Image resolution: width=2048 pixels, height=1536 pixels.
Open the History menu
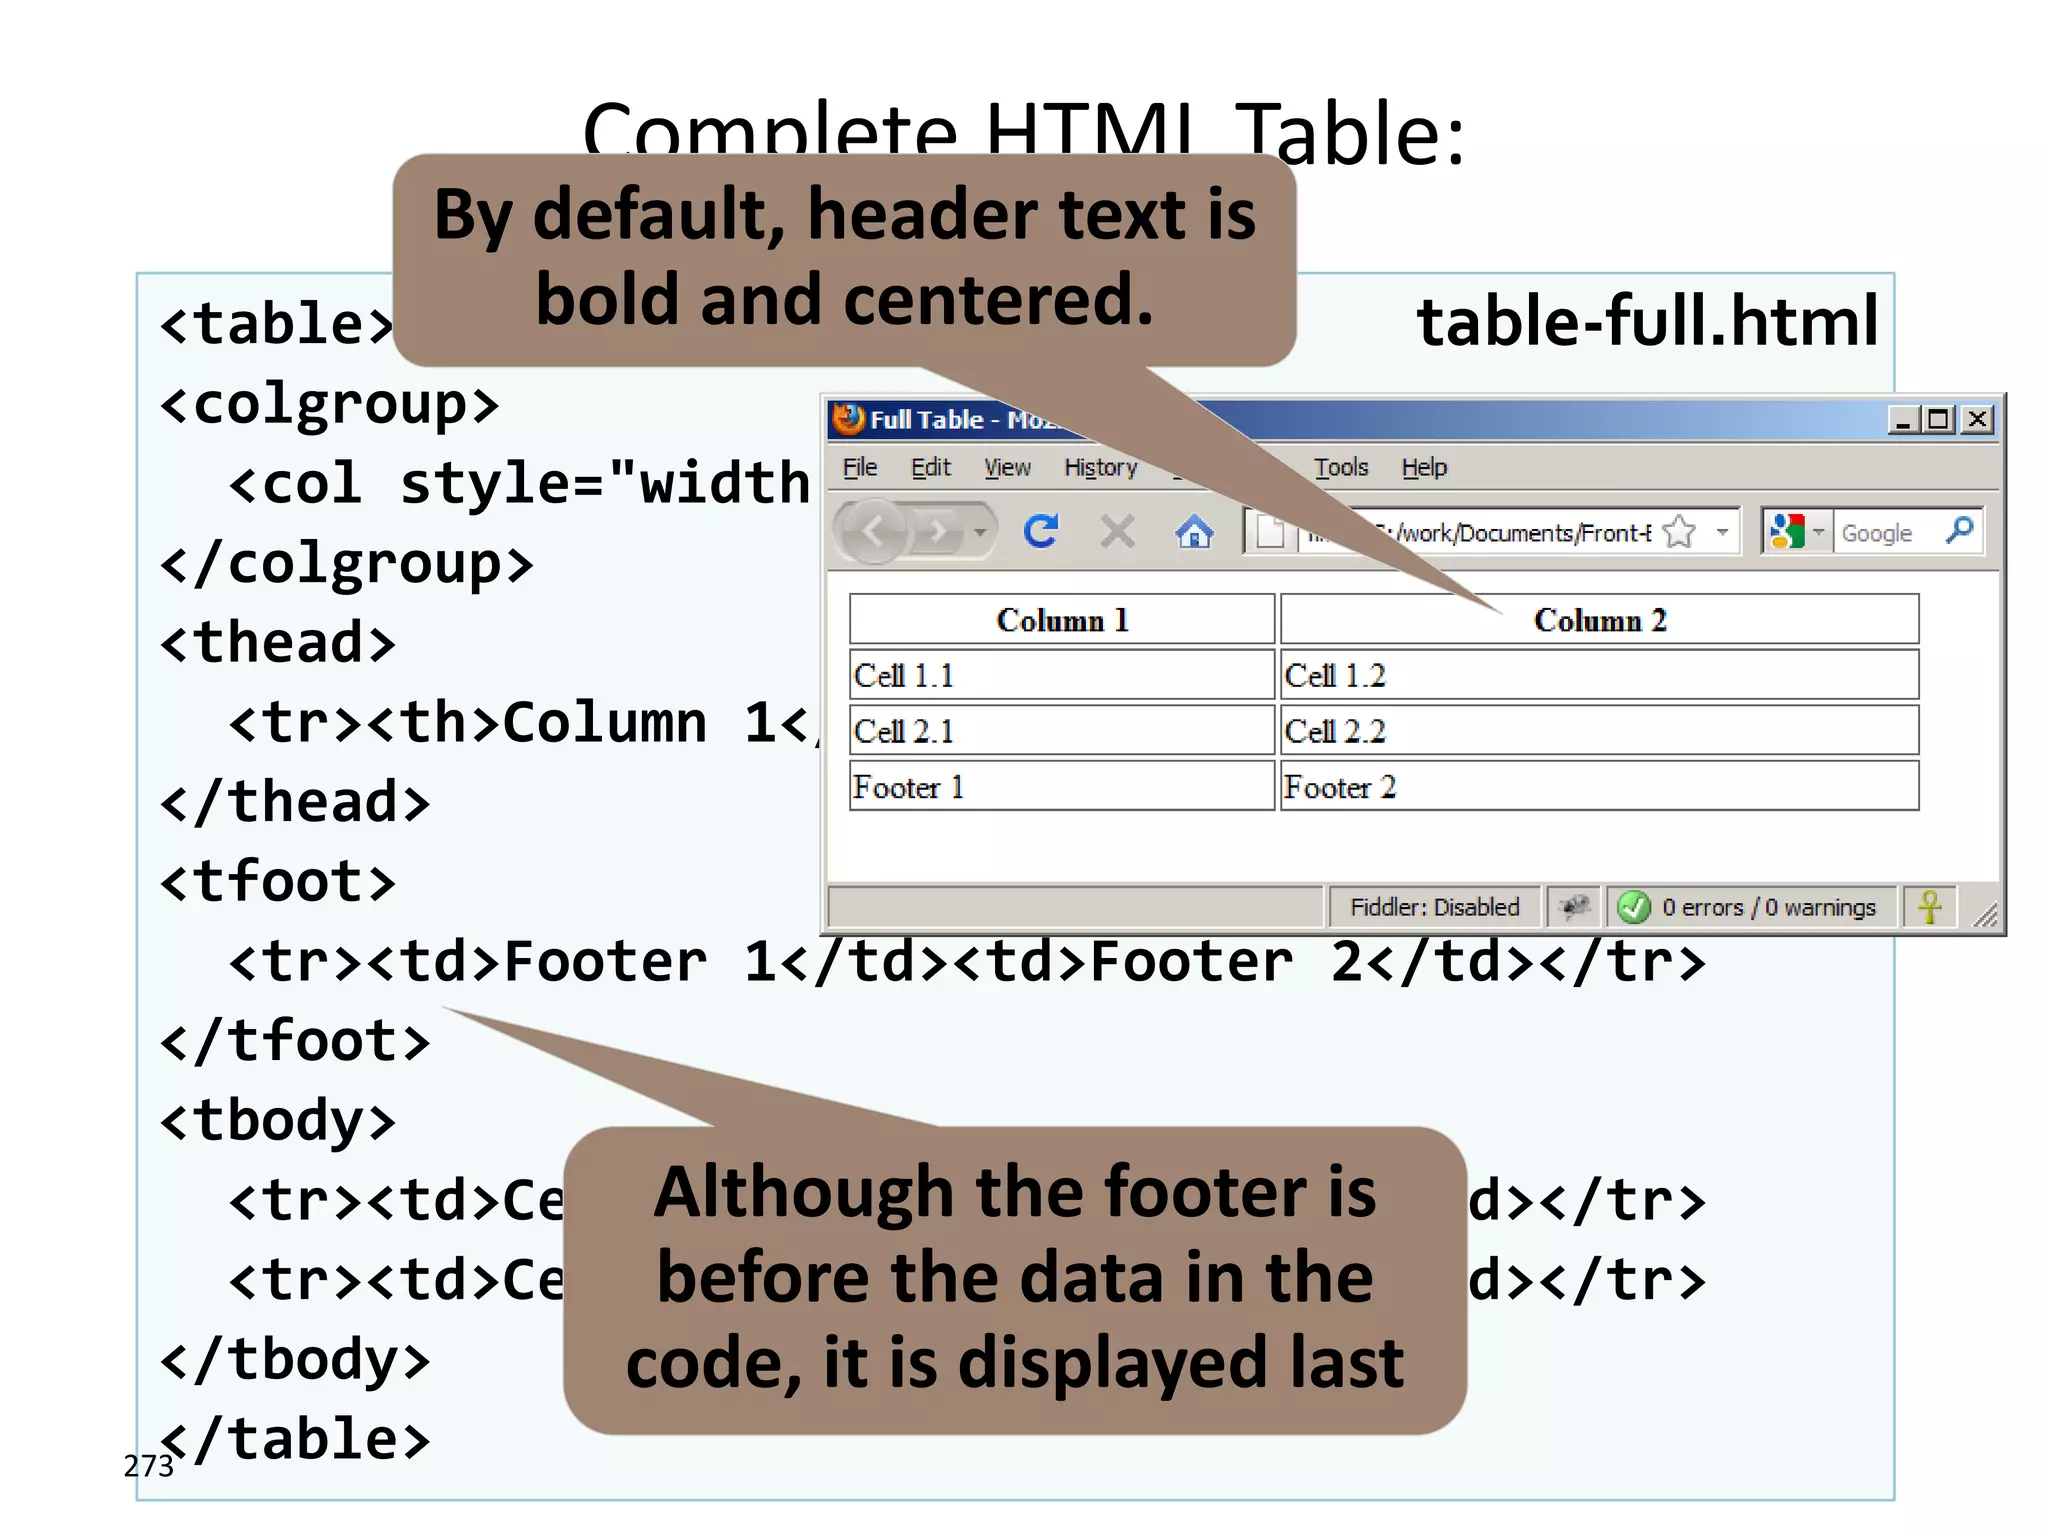pyautogui.click(x=1100, y=467)
